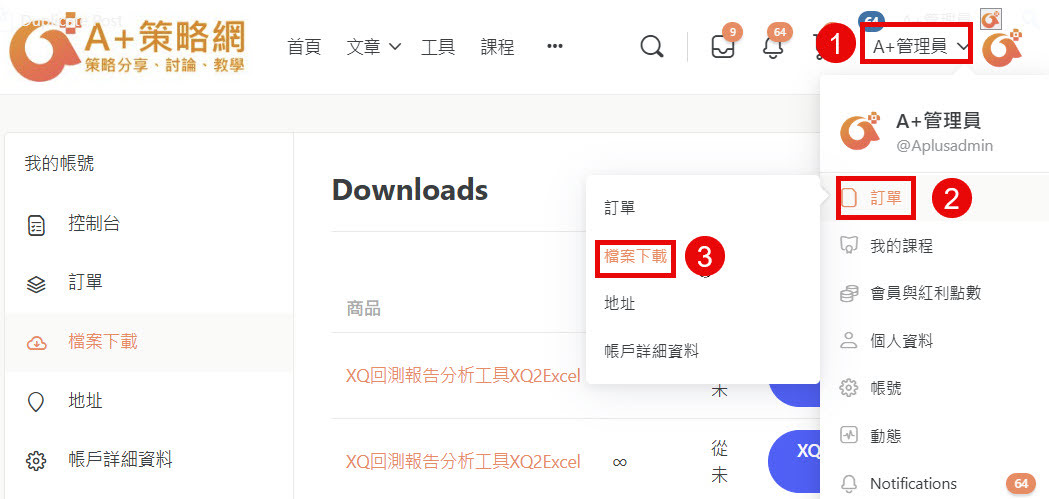Select 訂單 in the user dropdown

885,198
